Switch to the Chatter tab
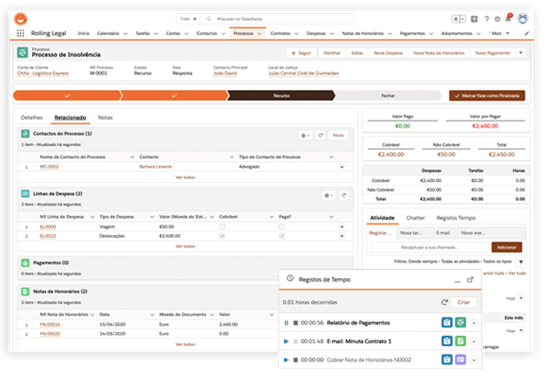 [x=416, y=218]
